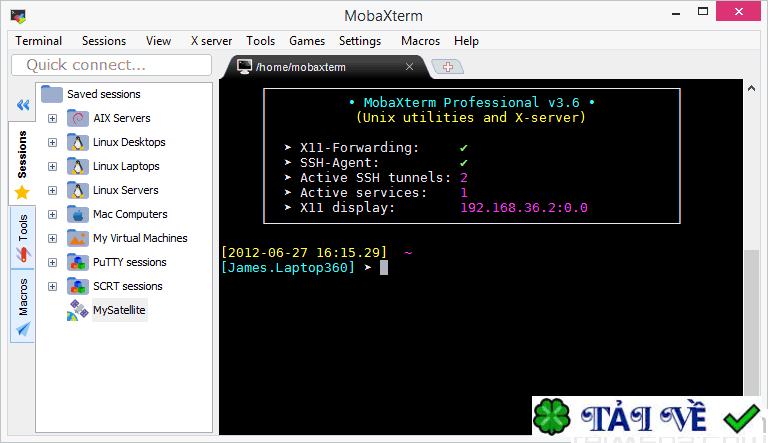Click the terminal monitor icon on tab
The height and width of the screenshot is (443, 768).
(x=244, y=67)
